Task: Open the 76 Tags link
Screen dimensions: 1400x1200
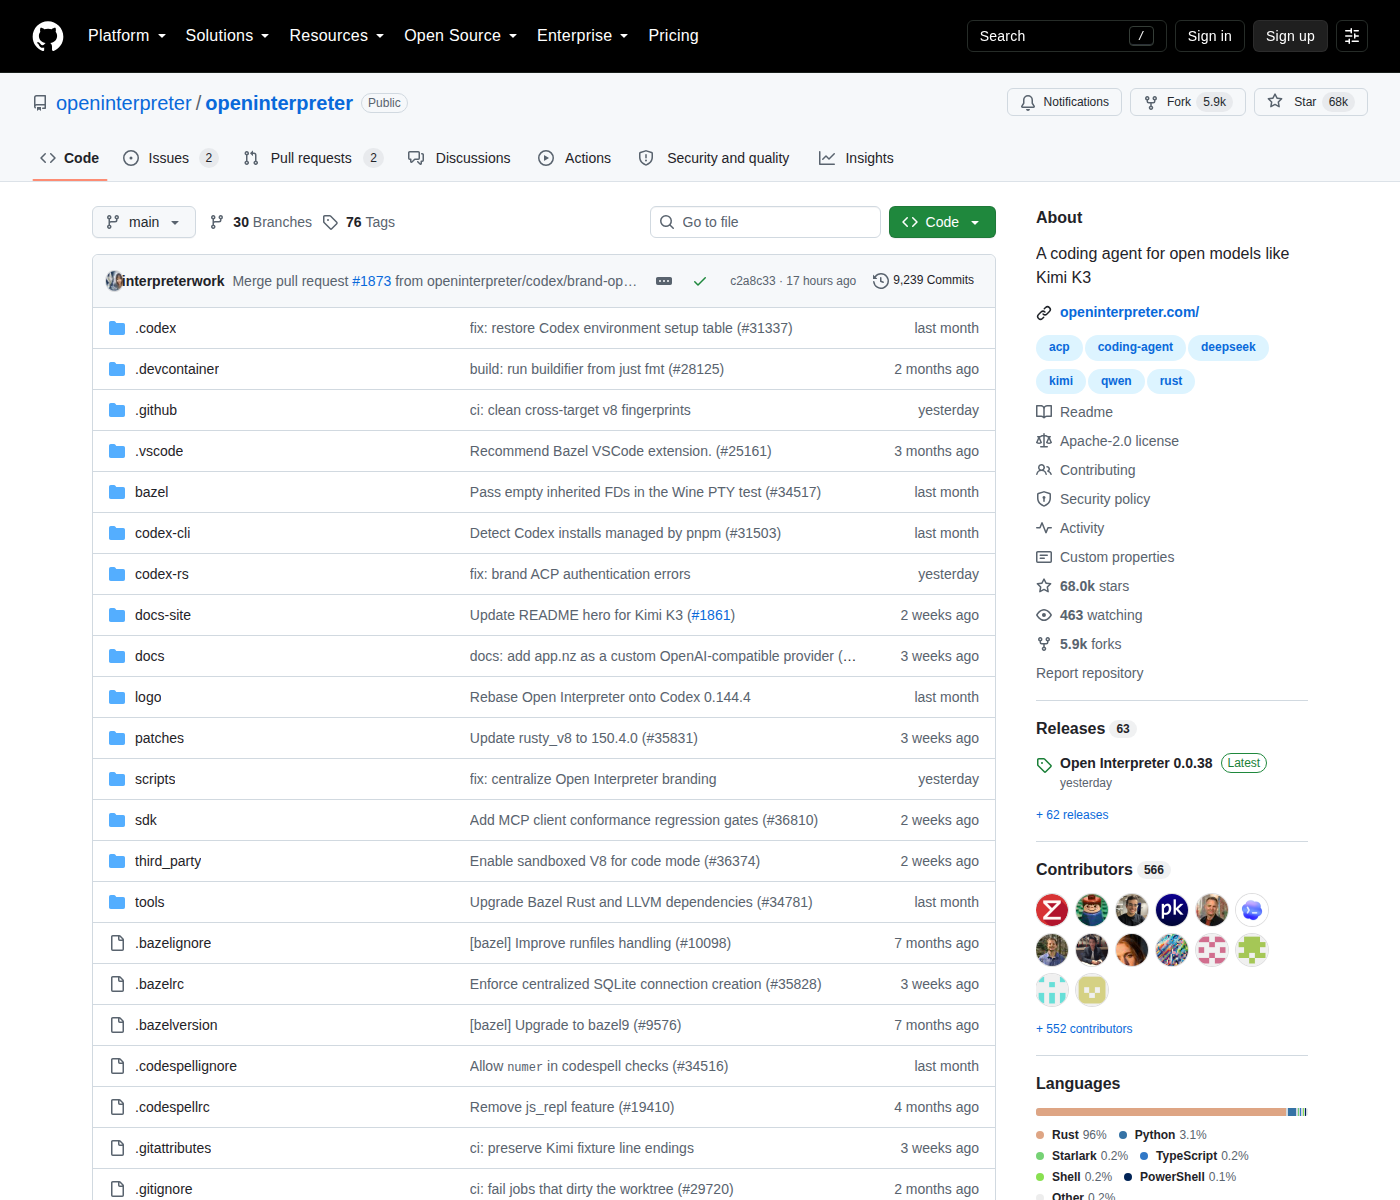Action: (359, 222)
